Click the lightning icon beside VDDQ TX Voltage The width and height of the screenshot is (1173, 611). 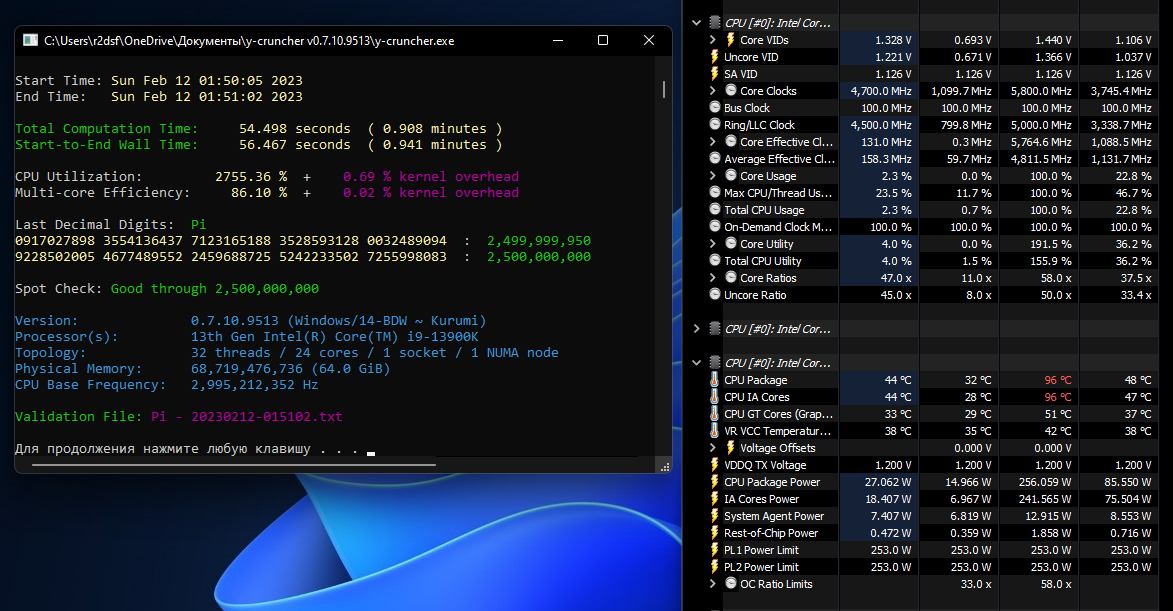(x=715, y=465)
